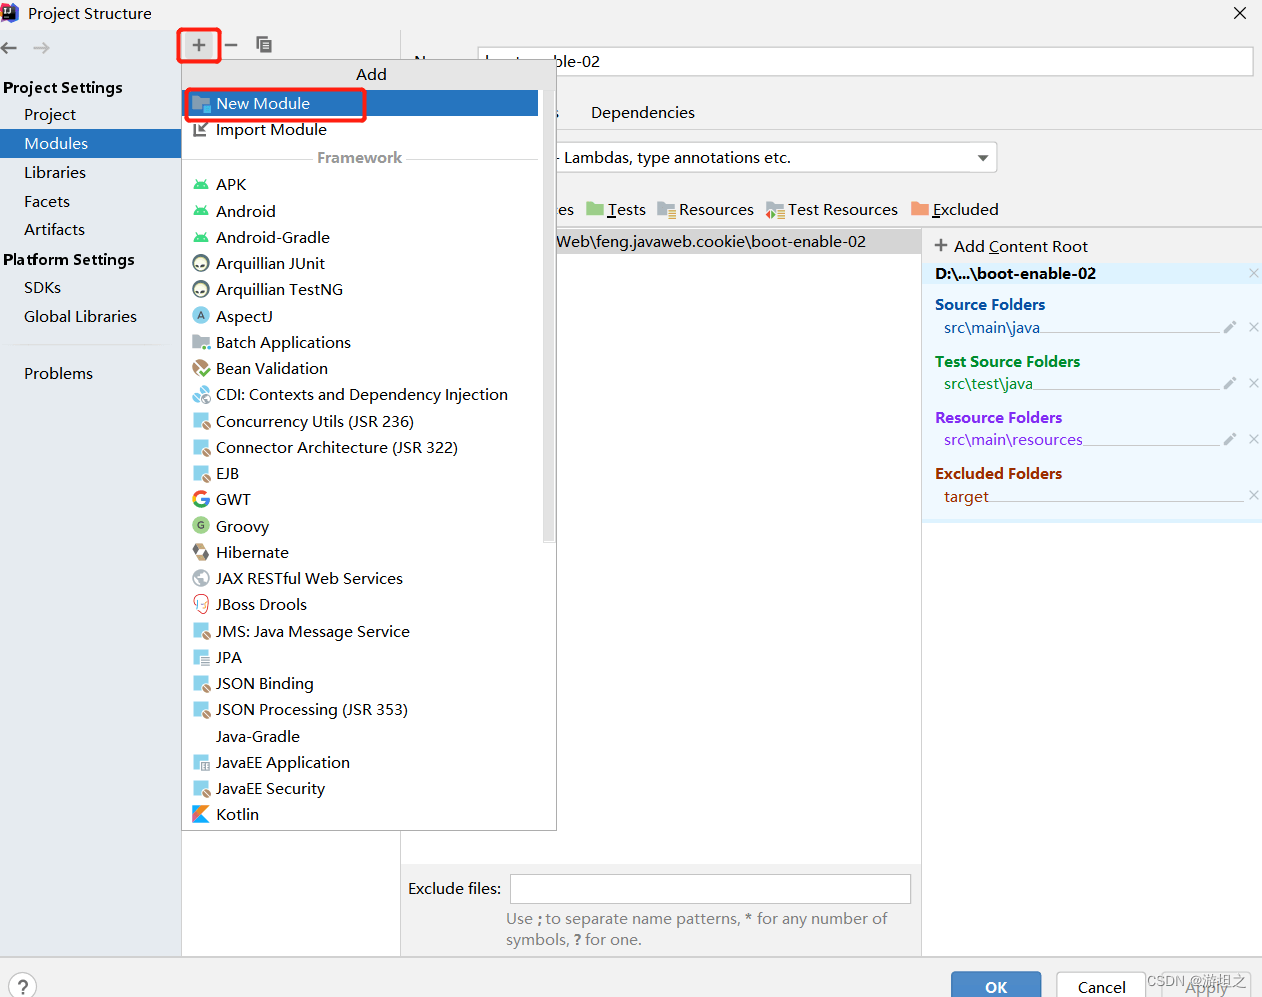Click the JavaEE Application icon
Screen dimensions: 1262x997
tap(201, 762)
